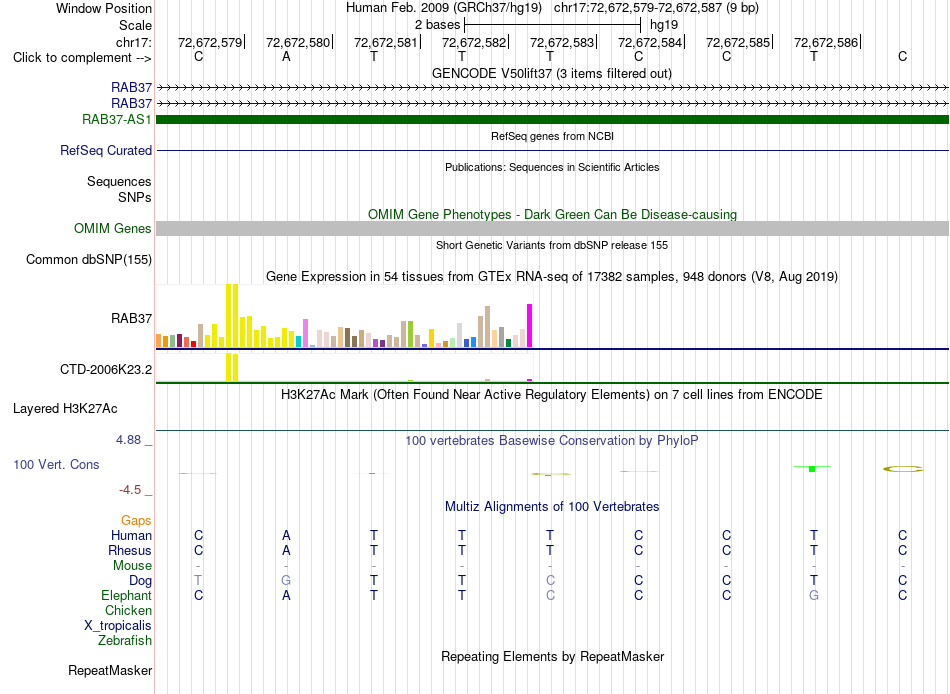Click the RefSeq genes from NCBI title
The image size is (950, 694).
tap(552, 136)
